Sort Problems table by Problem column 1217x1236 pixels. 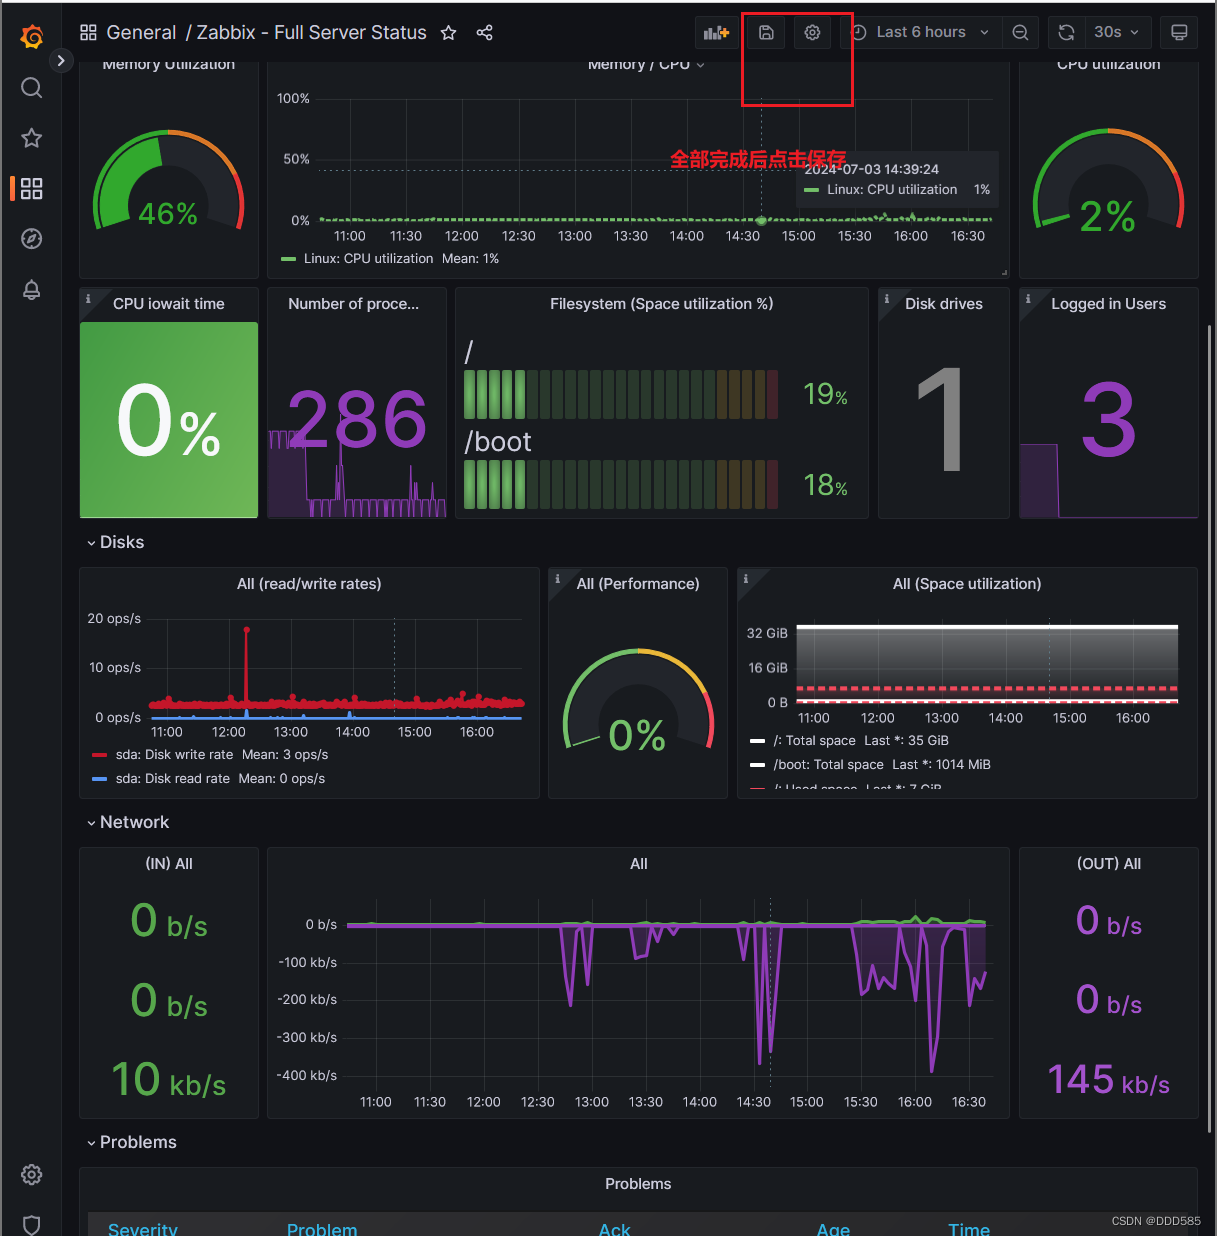322,1228
